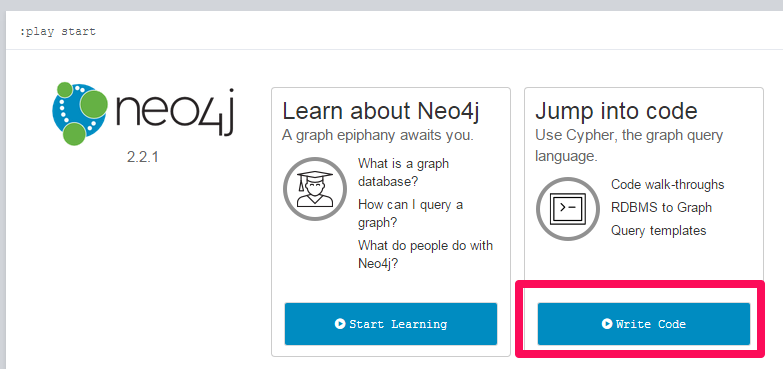Click the Neo4j globe logo icon
783x369 pixels.
tap(80, 113)
